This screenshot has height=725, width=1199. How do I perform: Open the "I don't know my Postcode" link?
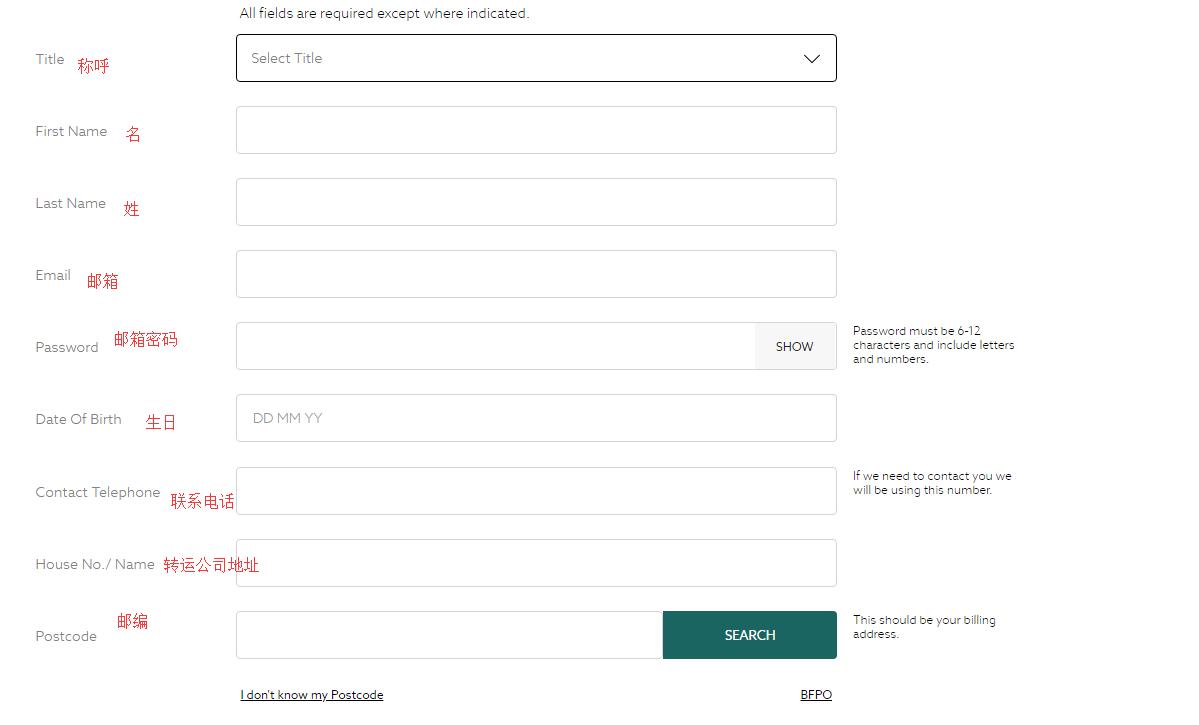[x=312, y=695]
